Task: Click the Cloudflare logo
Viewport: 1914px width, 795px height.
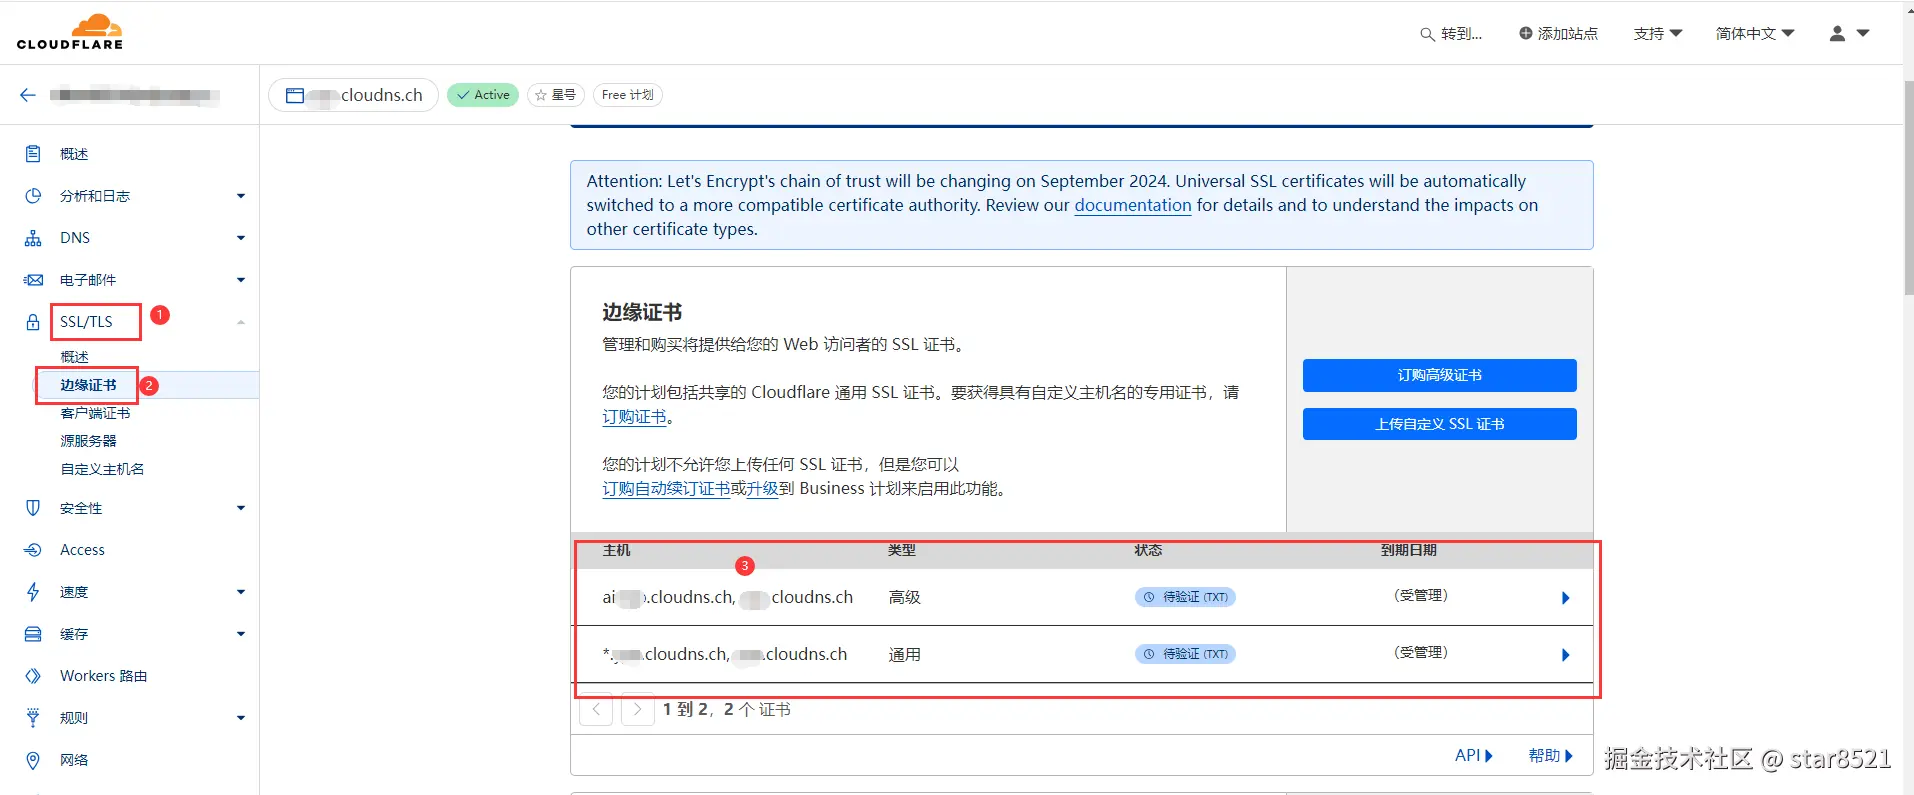Action: (x=70, y=32)
